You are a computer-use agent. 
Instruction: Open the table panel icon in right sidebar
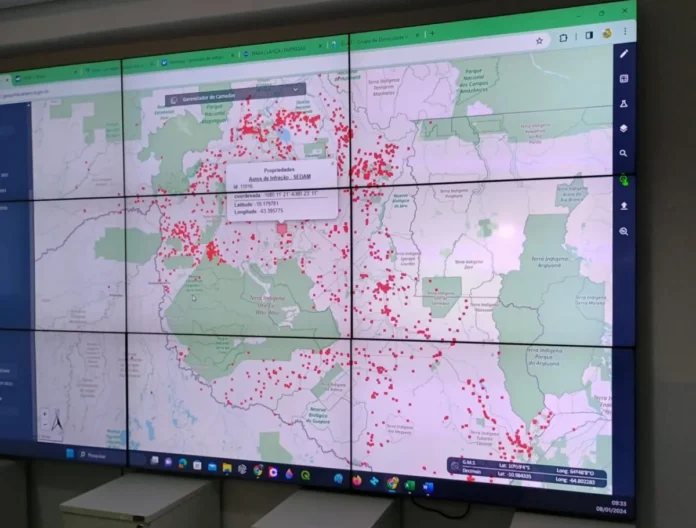[624, 78]
